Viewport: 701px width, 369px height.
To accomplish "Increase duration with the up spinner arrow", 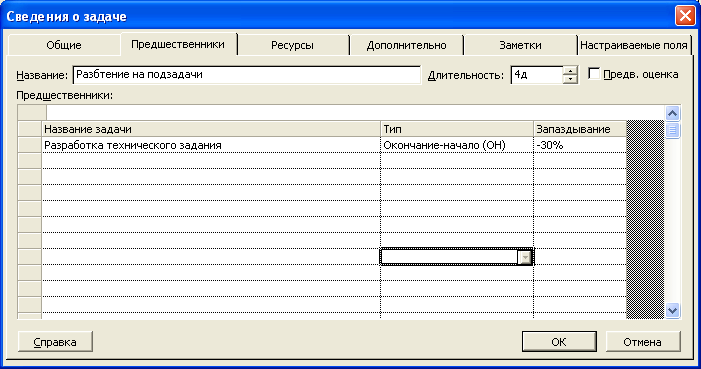I will 570,70.
